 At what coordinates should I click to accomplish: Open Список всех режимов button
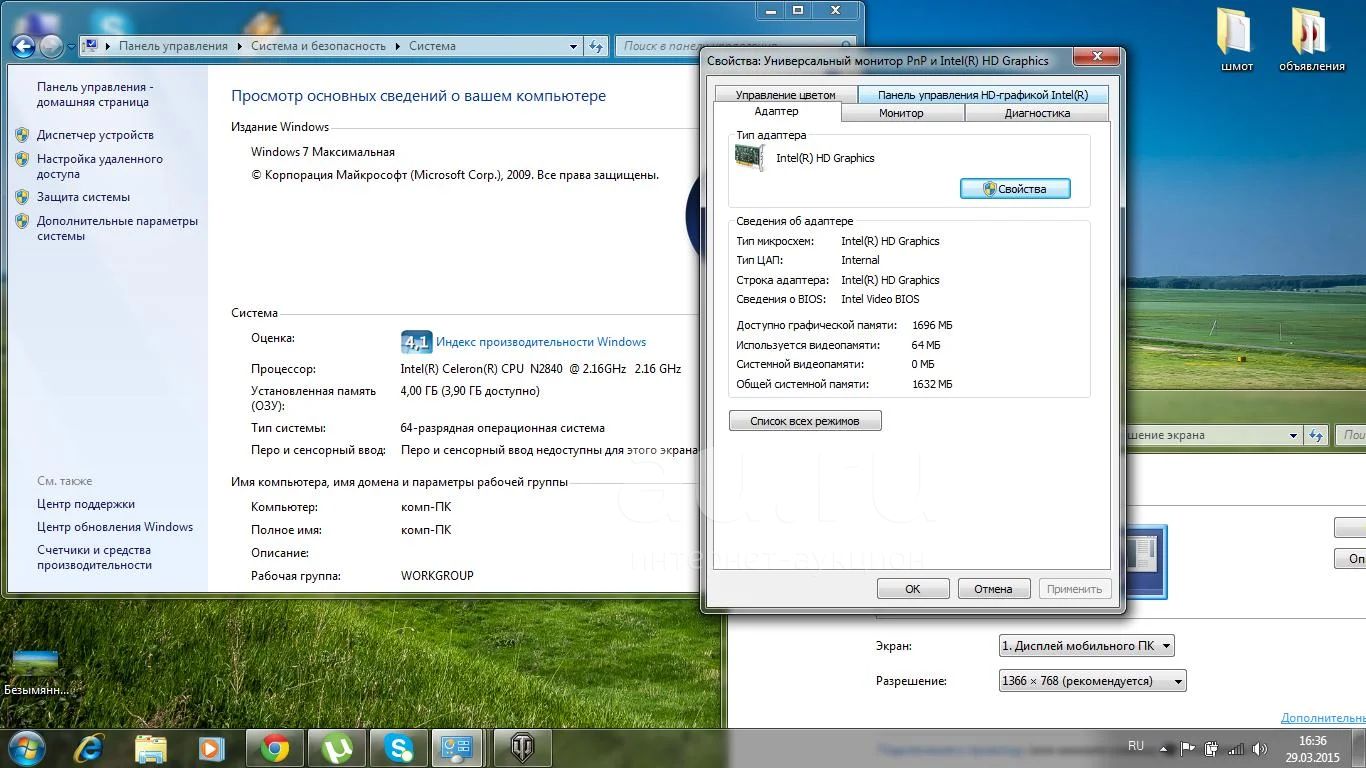(x=805, y=421)
